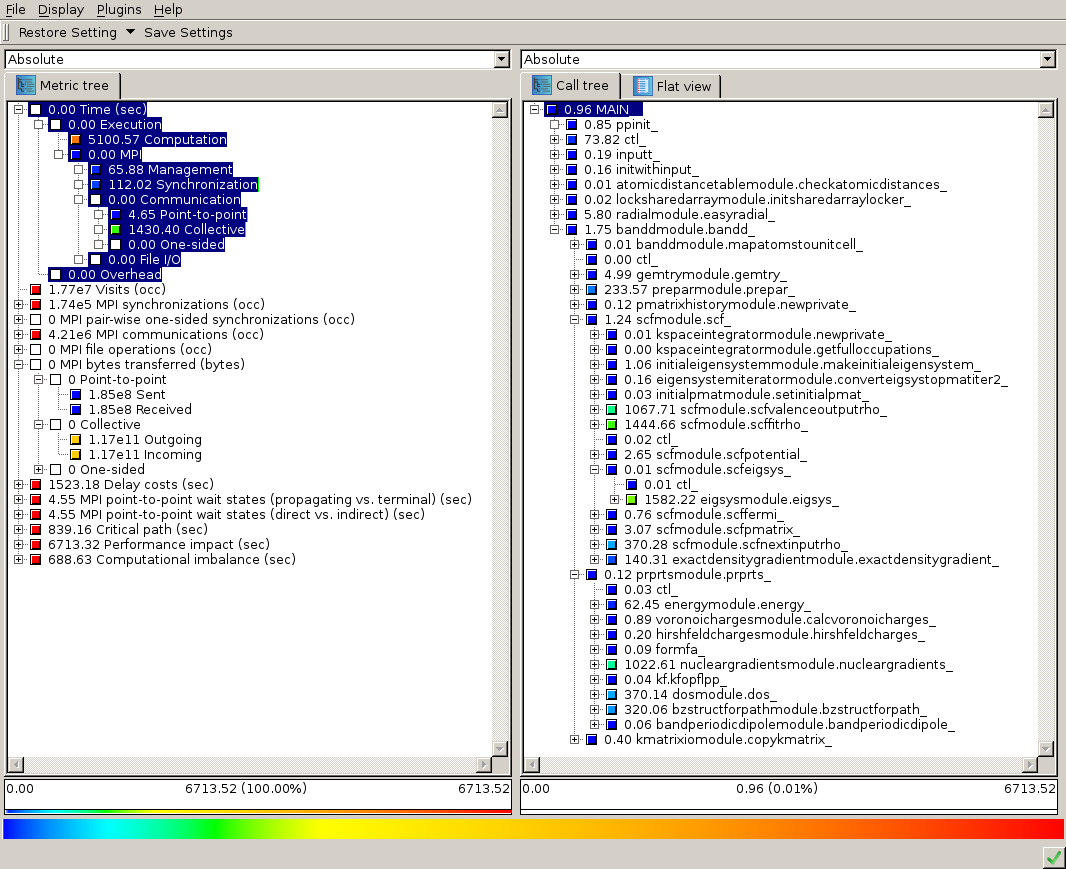This screenshot has width=1066, height=869.
Task: Open the Display menu
Action: click(61, 9)
